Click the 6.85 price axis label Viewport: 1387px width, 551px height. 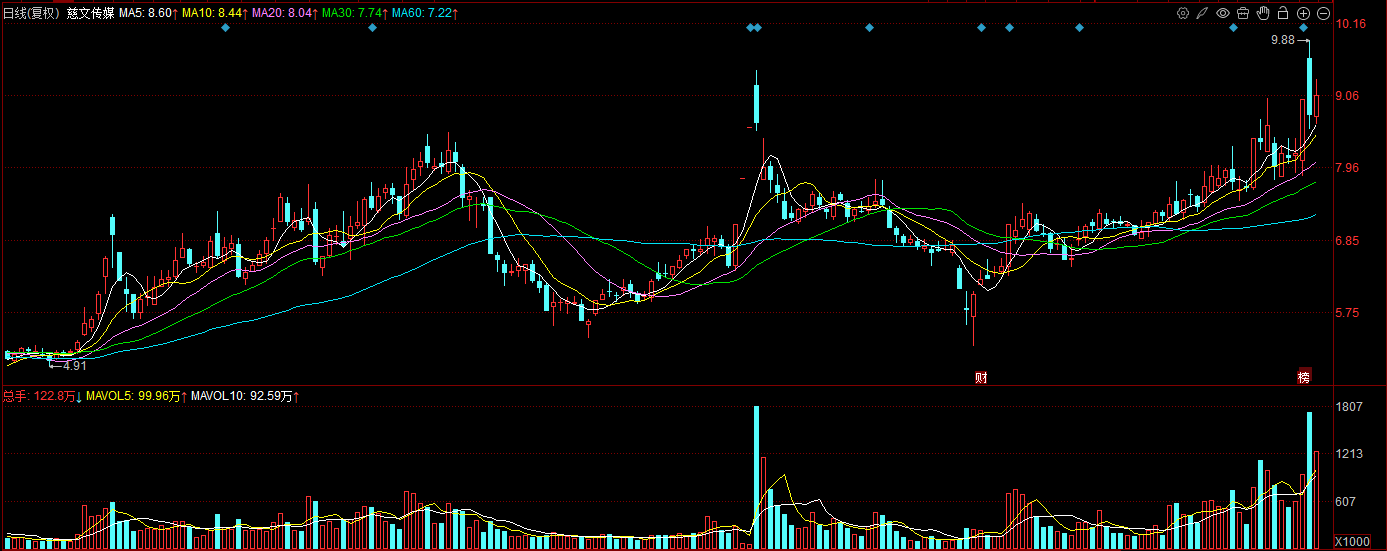click(x=1349, y=241)
